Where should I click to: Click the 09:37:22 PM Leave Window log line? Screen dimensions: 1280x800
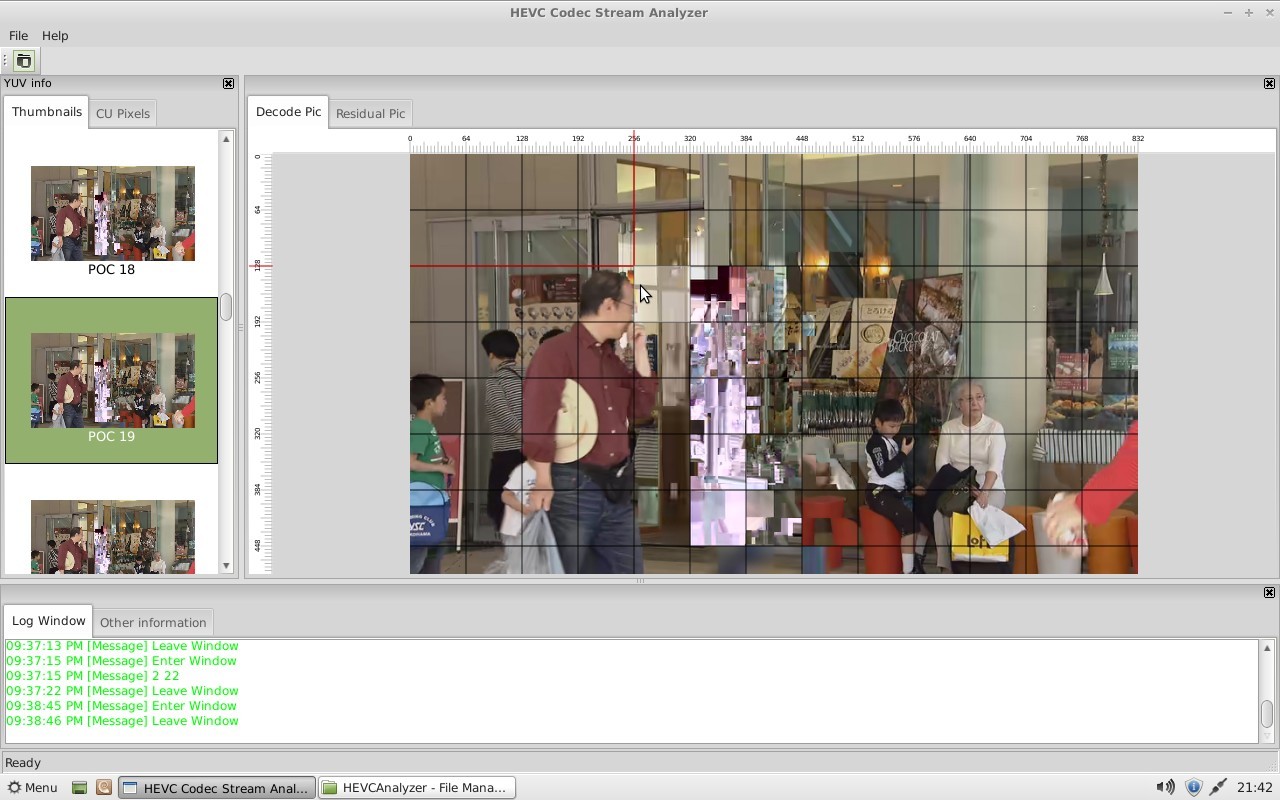point(122,691)
